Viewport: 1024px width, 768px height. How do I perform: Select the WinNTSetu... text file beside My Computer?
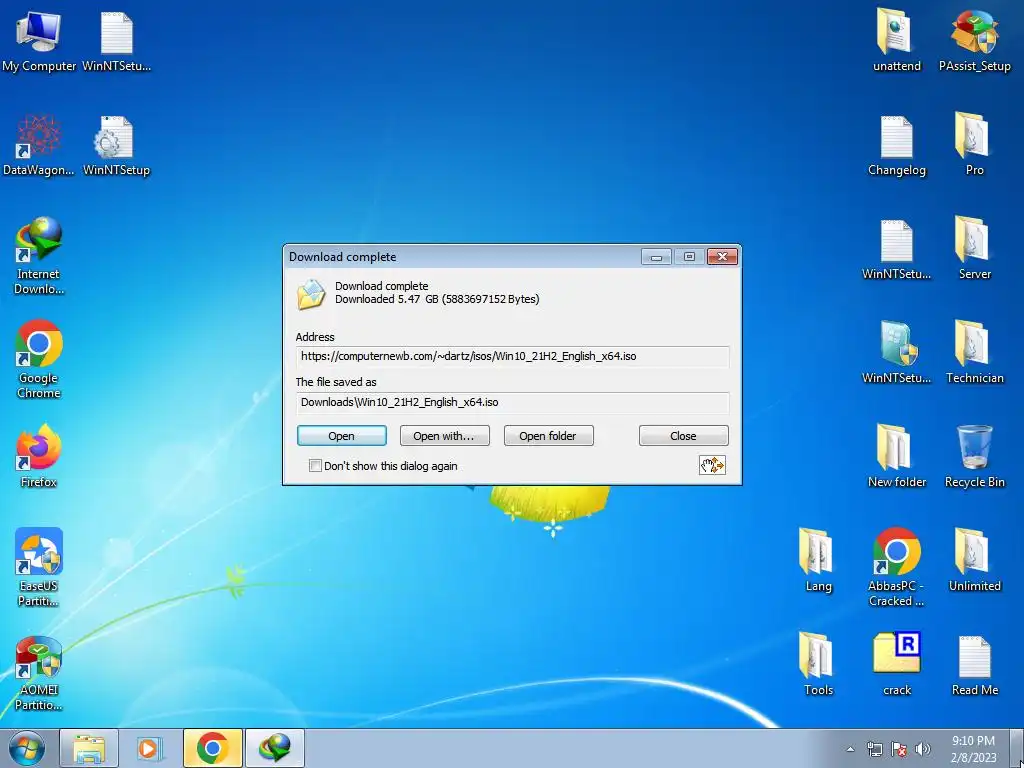point(116,40)
